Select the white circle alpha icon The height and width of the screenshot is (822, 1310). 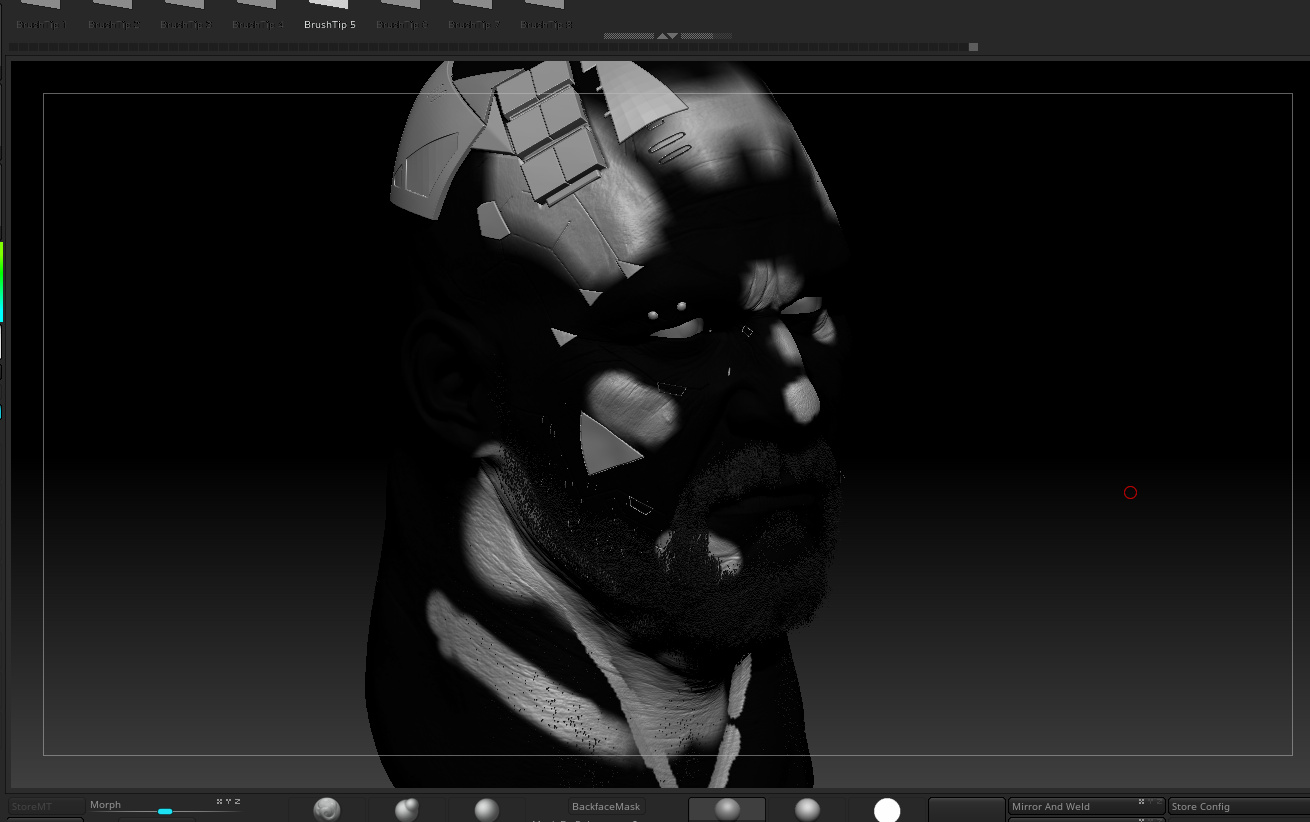point(887,810)
